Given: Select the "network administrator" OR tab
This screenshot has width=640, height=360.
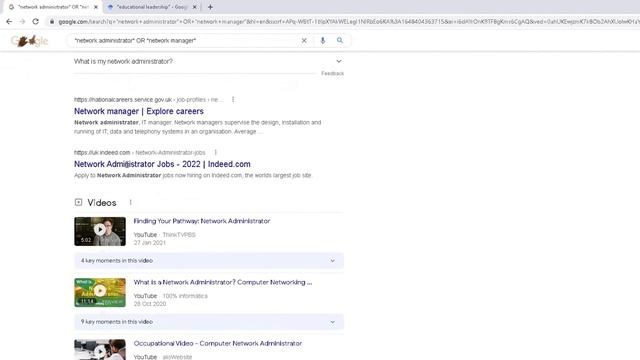Looking at the screenshot, I should 53,7.
